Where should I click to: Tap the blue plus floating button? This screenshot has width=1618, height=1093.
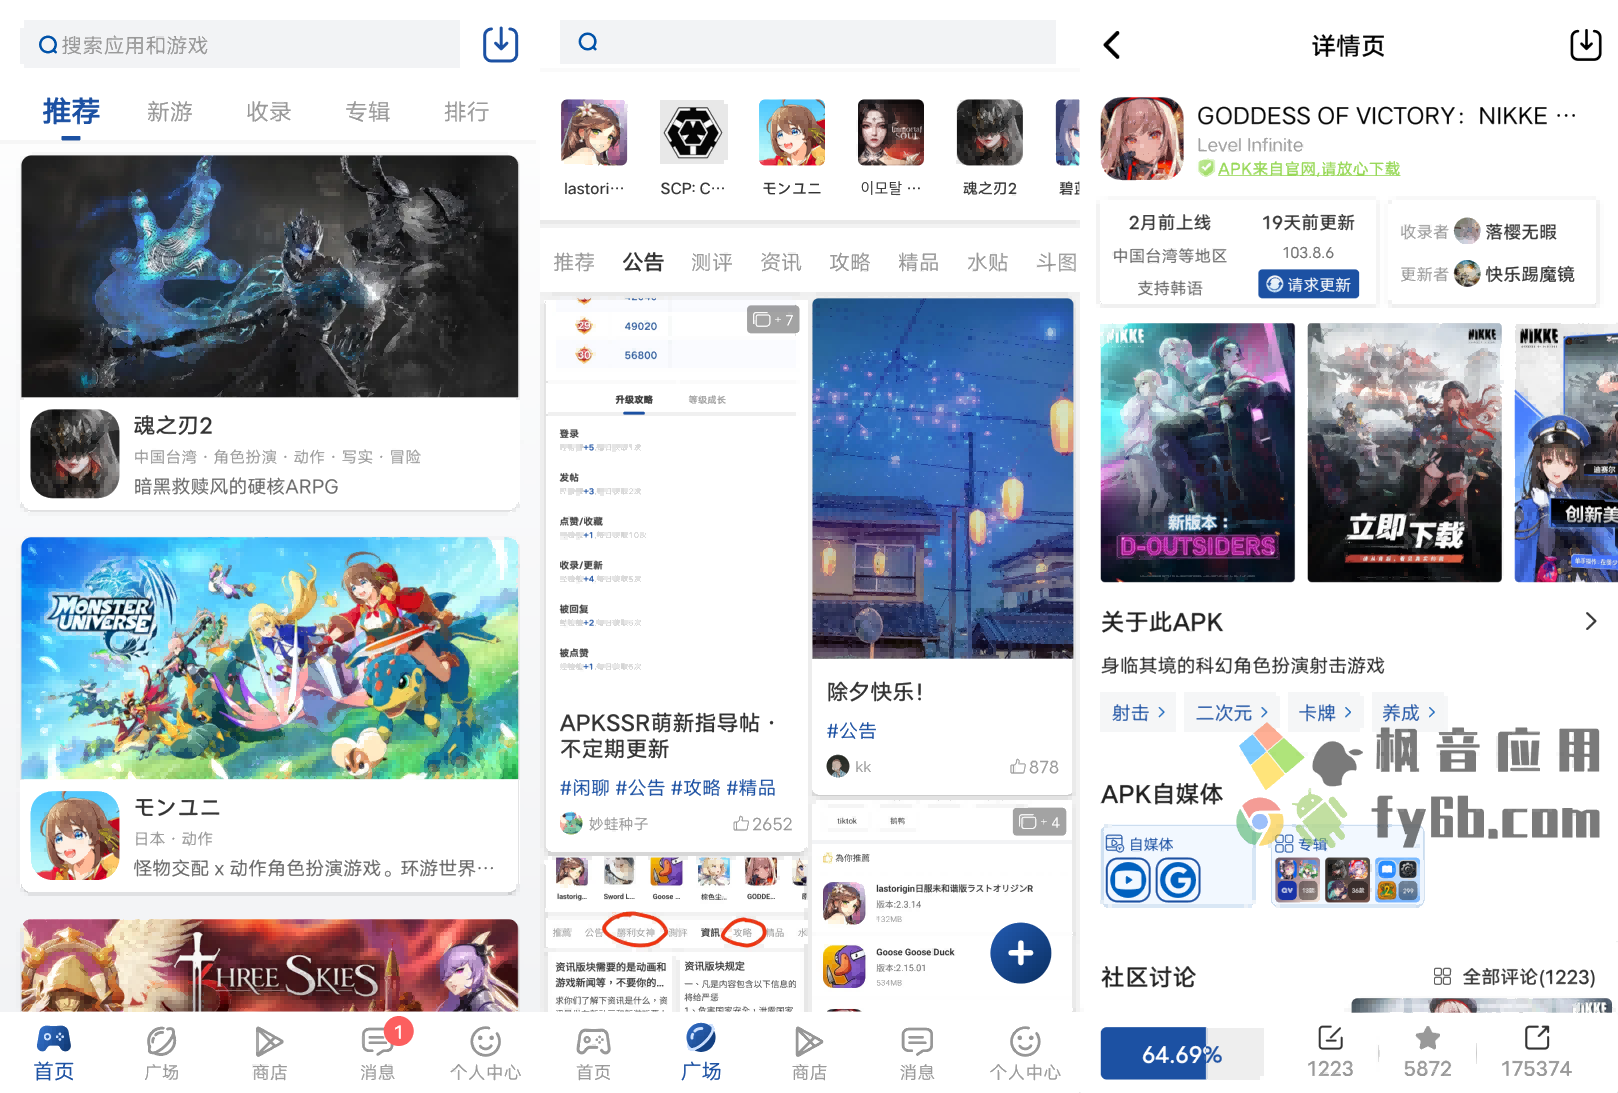click(x=1020, y=953)
